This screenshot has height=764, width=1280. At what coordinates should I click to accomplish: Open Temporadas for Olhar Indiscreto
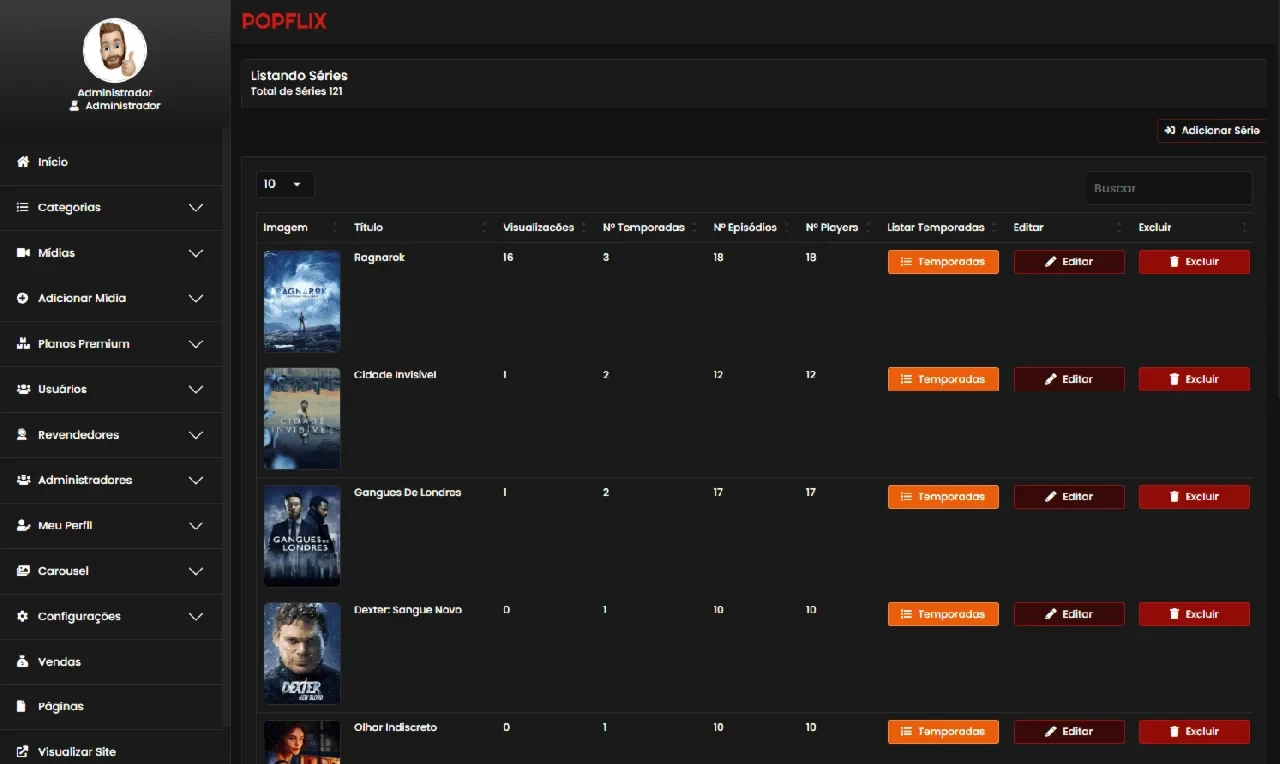point(943,732)
